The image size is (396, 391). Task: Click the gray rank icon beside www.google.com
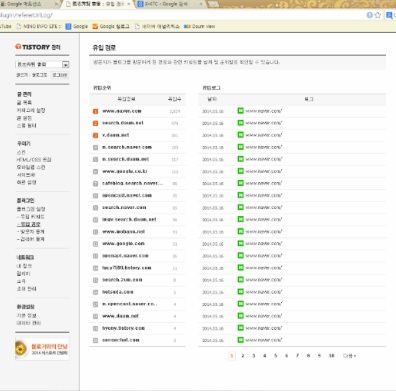[95, 244]
